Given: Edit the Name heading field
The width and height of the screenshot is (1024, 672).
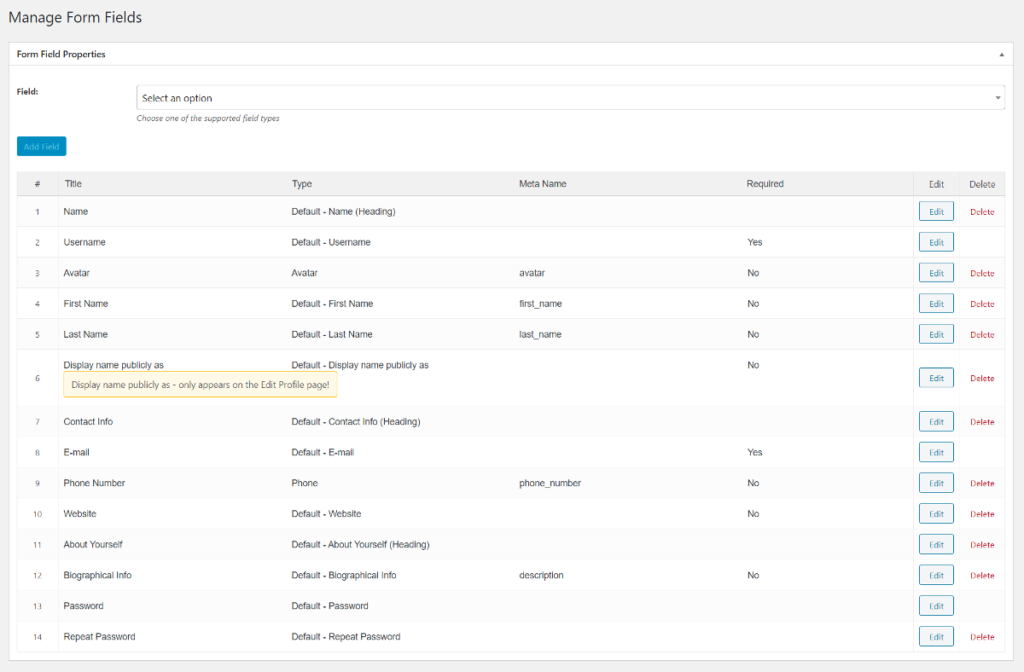Looking at the screenshot, I should tap(936, 211).
